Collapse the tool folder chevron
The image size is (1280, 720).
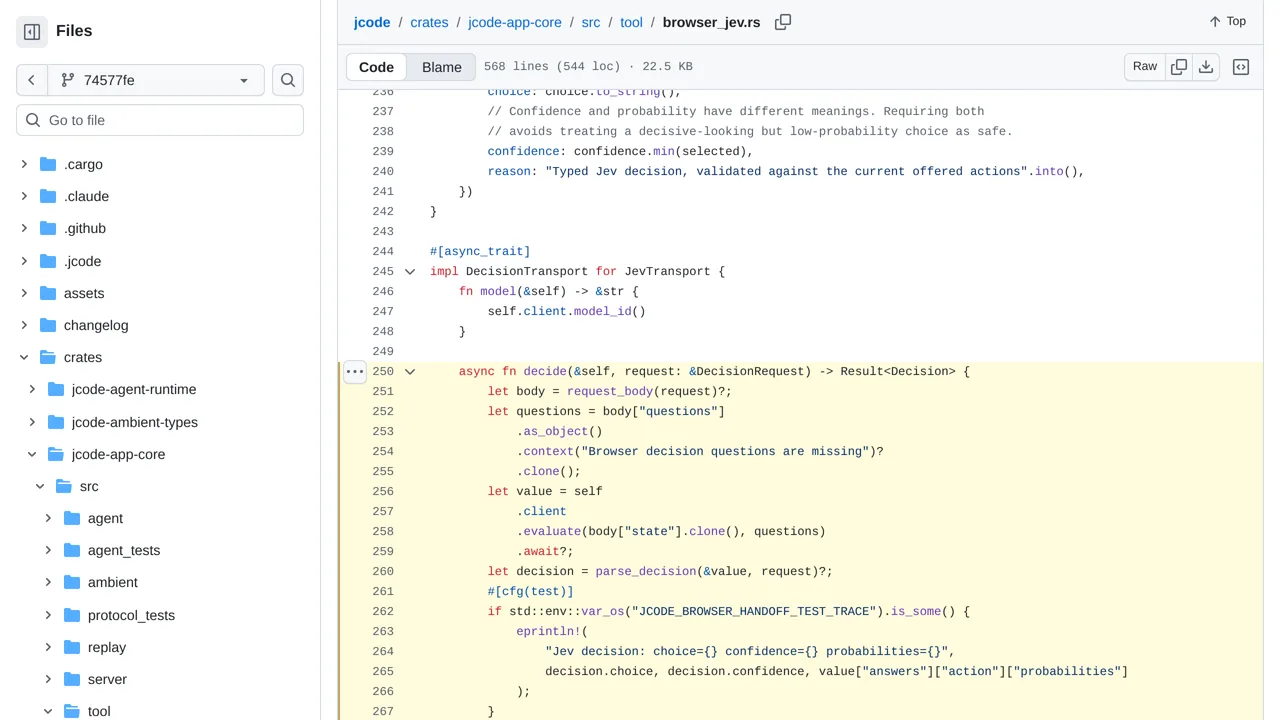[48, 711]
